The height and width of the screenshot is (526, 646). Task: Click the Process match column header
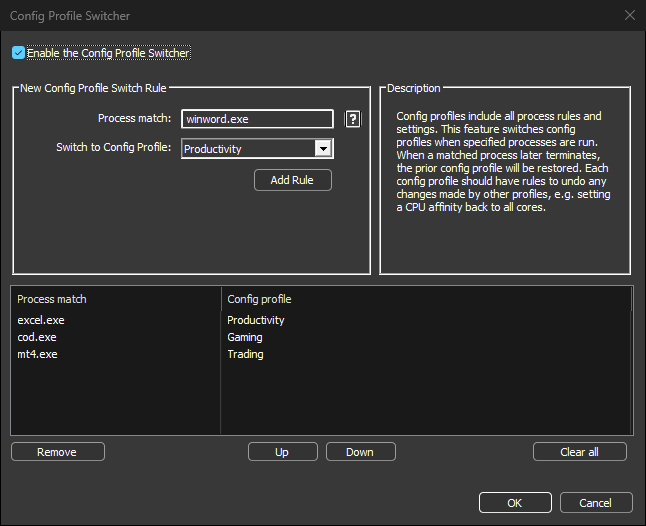[x=116, y=299]
